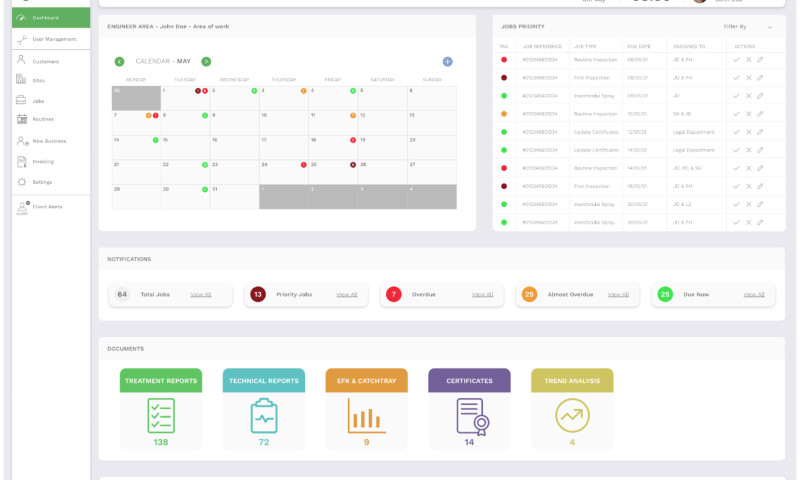This screenshot has height=480, width=800.
Task: Edit the First Inspection 18/05/21 job
Action: [x=760, y=186]
